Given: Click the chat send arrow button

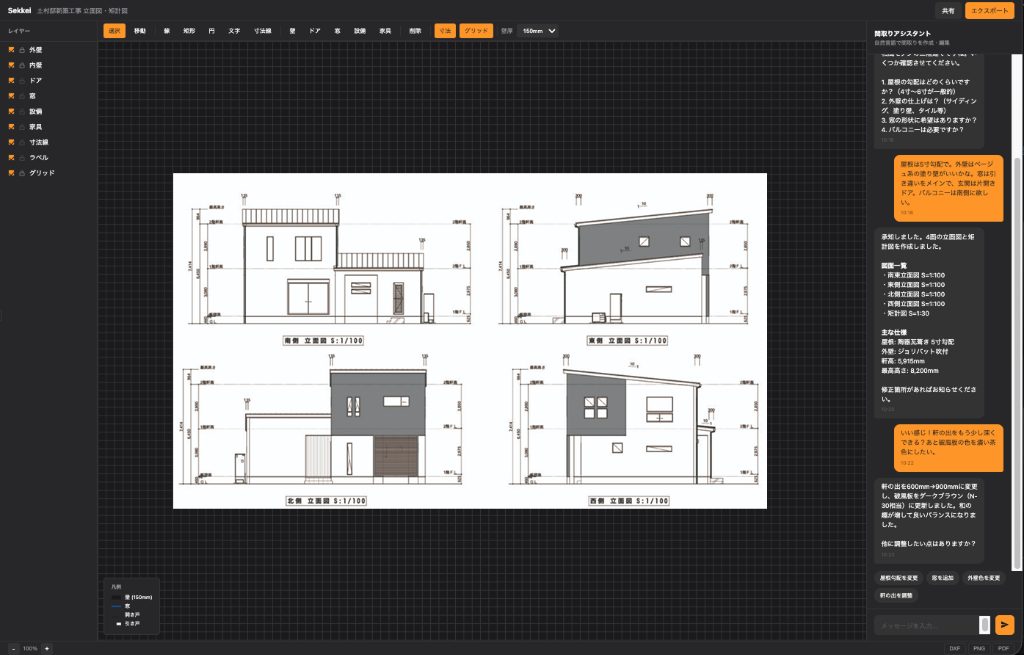Looking at the screenshot, I should [x=1005, y=624].
